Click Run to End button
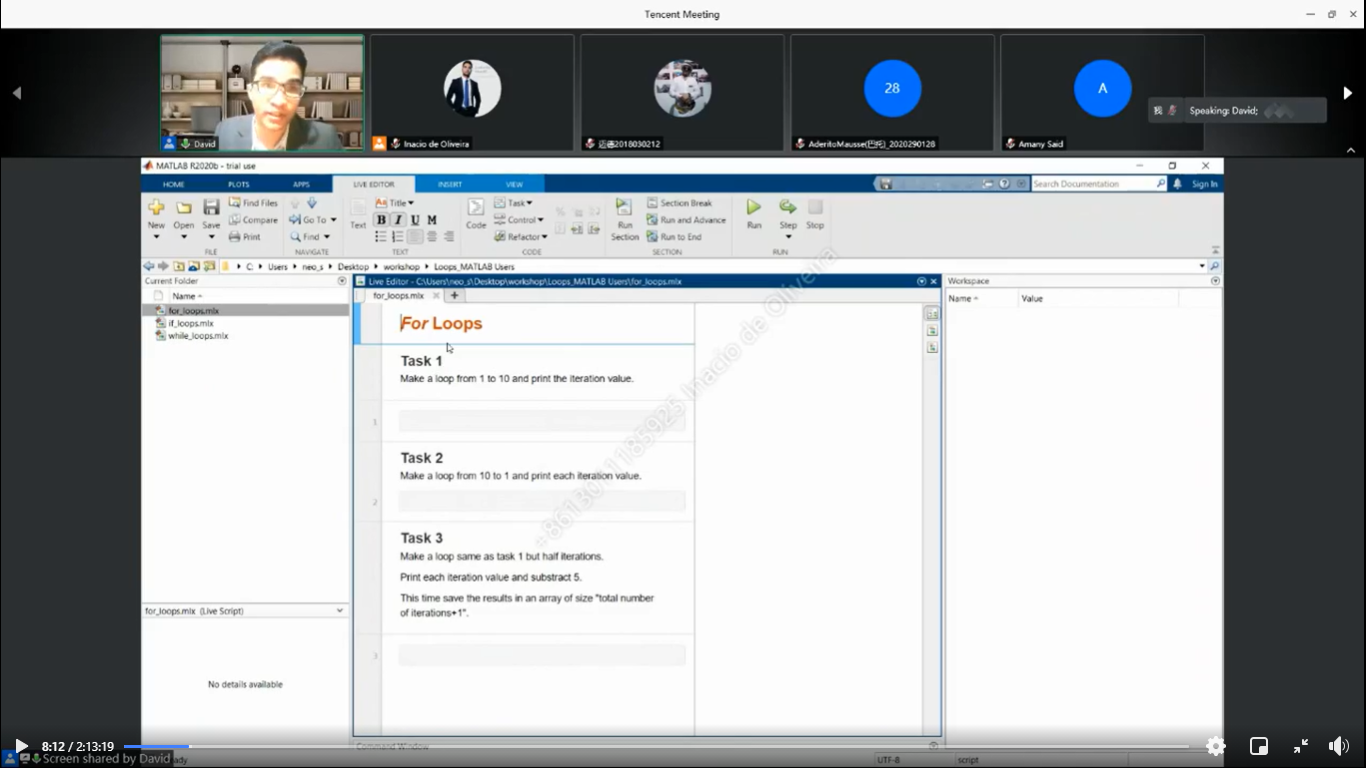1366x768 pixels. click(x=674, y=237)
